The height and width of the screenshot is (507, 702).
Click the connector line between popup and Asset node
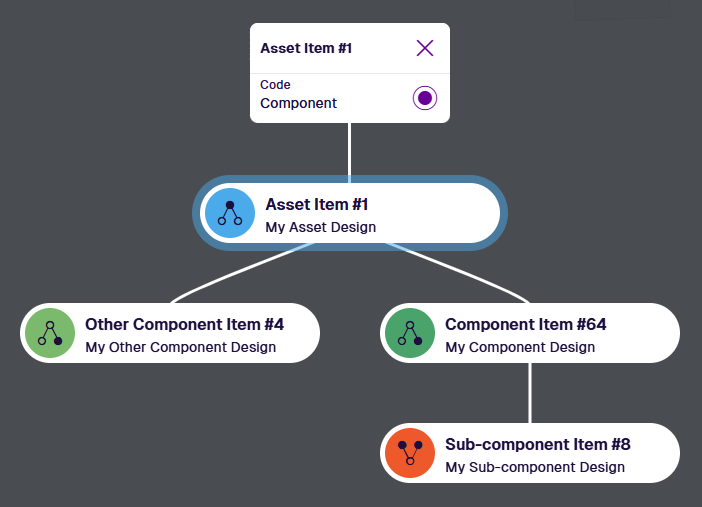pos(349,150)
